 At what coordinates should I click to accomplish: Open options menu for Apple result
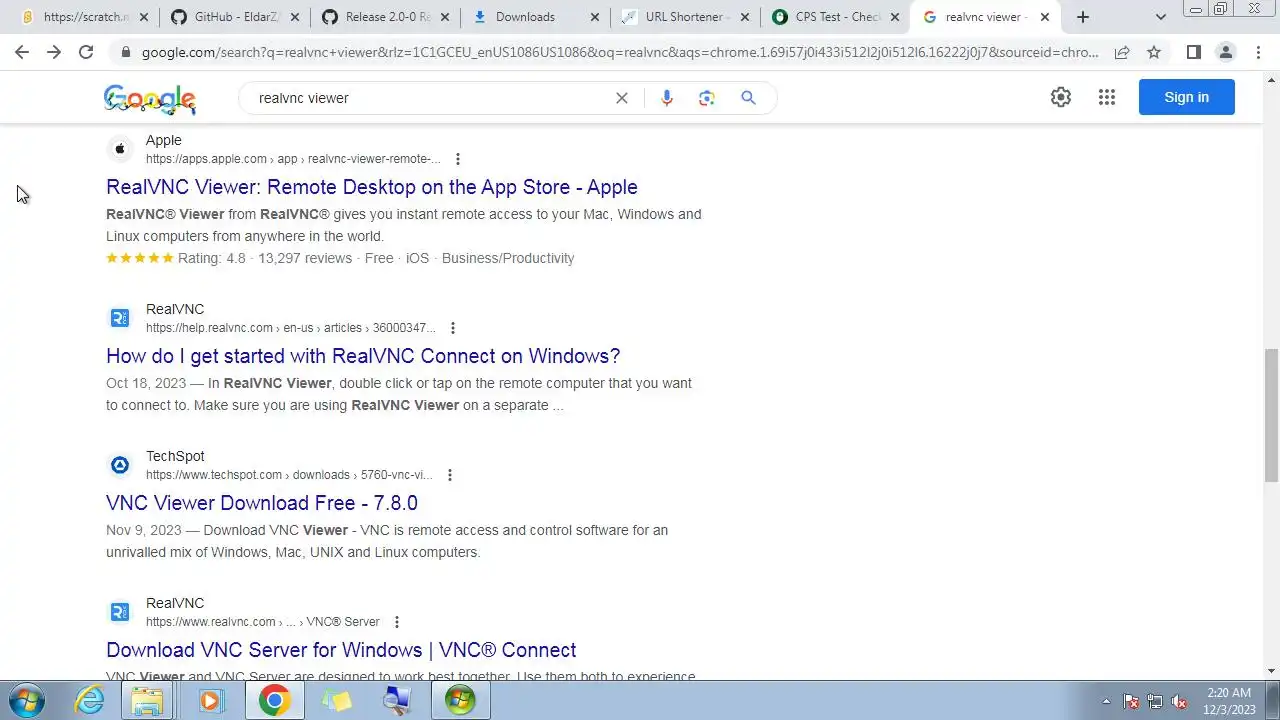tap(458, 159)
